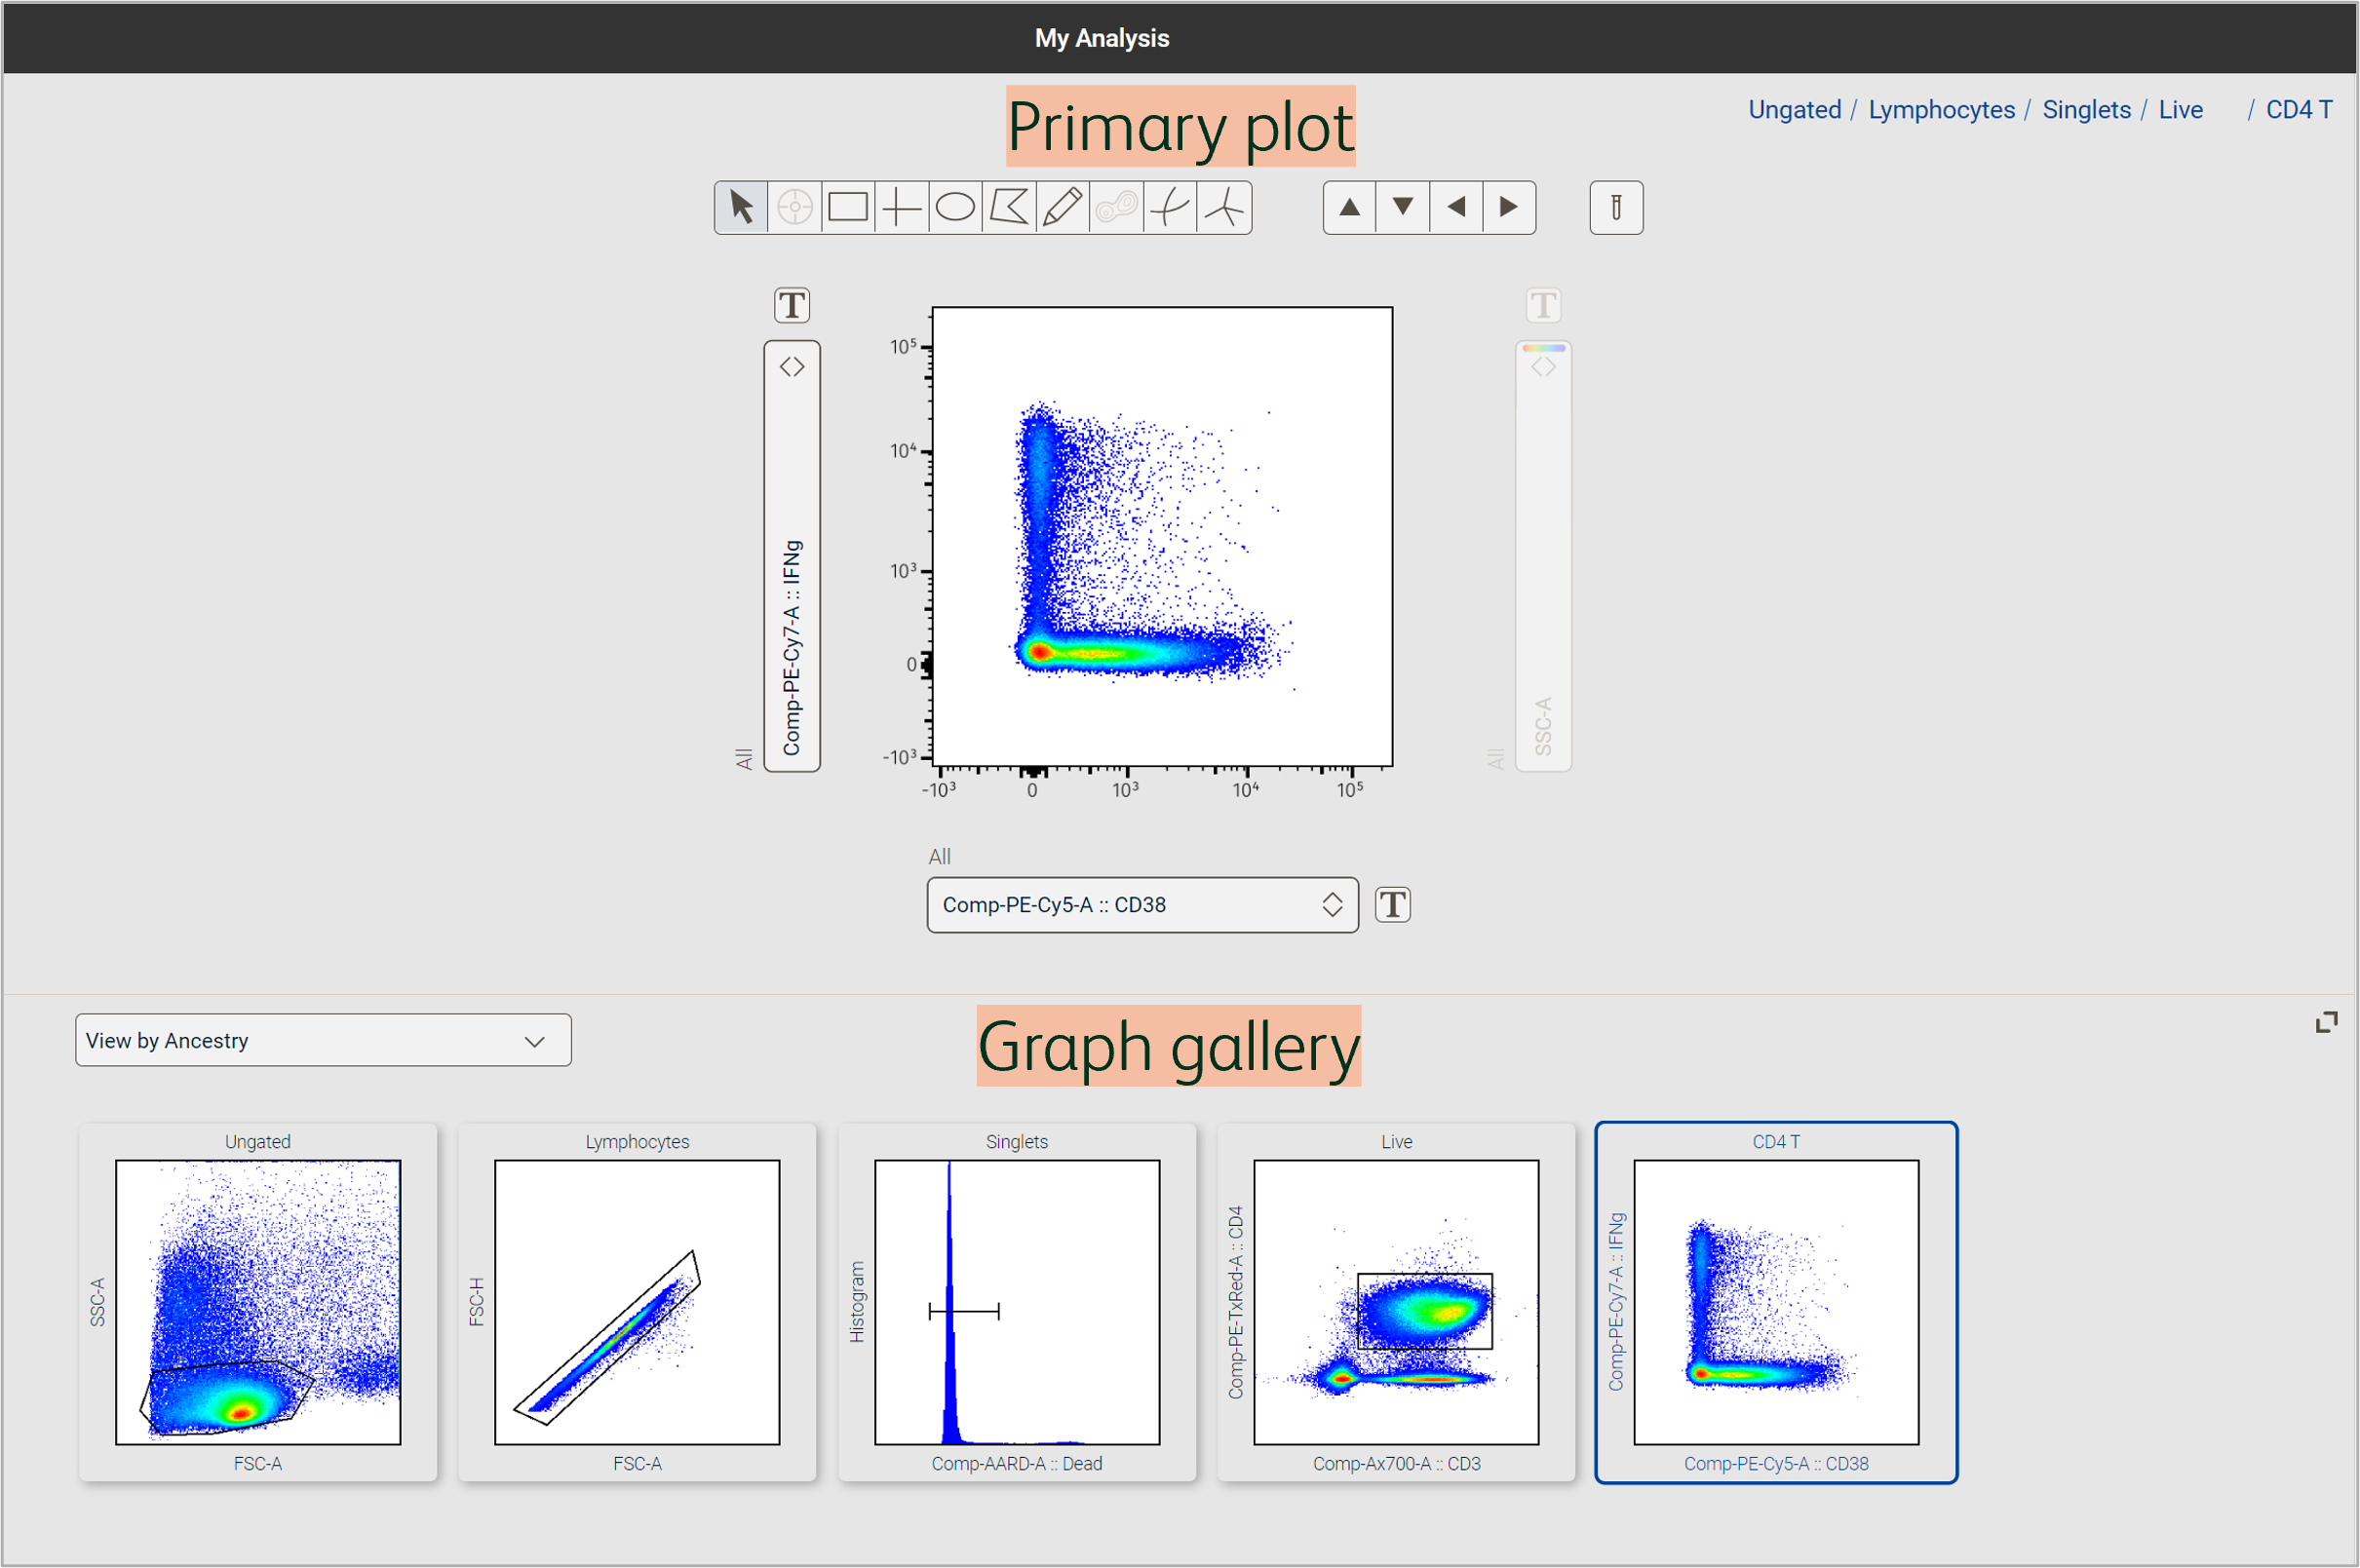Image resolution: width=2360 pixels, height=1568 pixels.
Task: Select the Live population breadcrumb
Action: pos(2180,109)
